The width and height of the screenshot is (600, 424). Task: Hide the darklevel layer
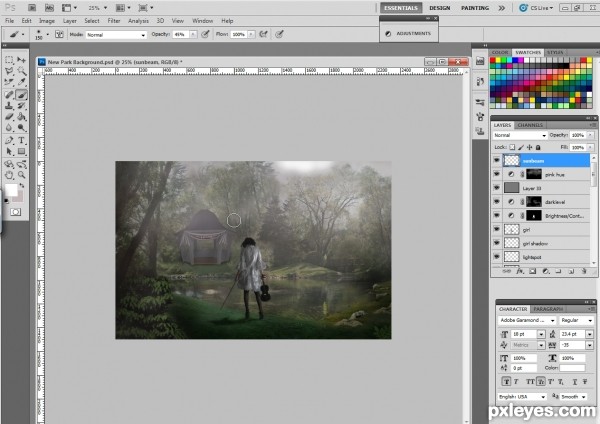tap(497, 202)
